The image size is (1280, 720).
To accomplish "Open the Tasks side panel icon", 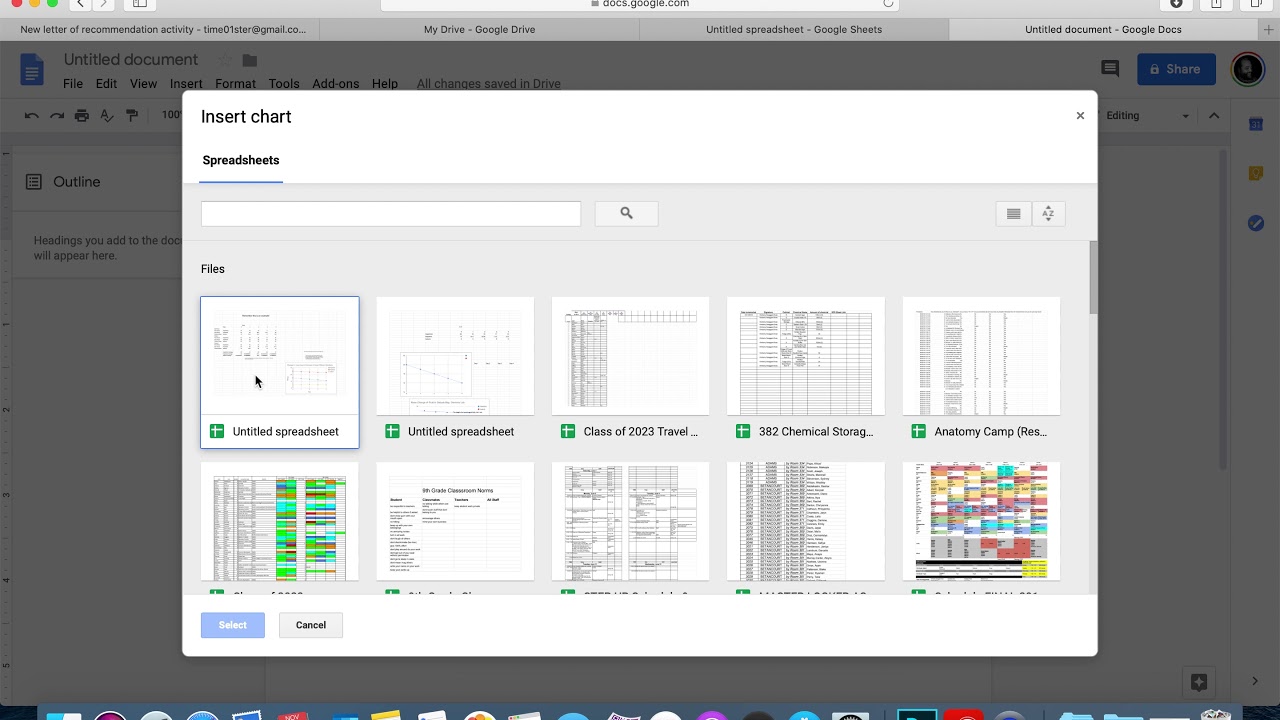I will [1256, 223].
